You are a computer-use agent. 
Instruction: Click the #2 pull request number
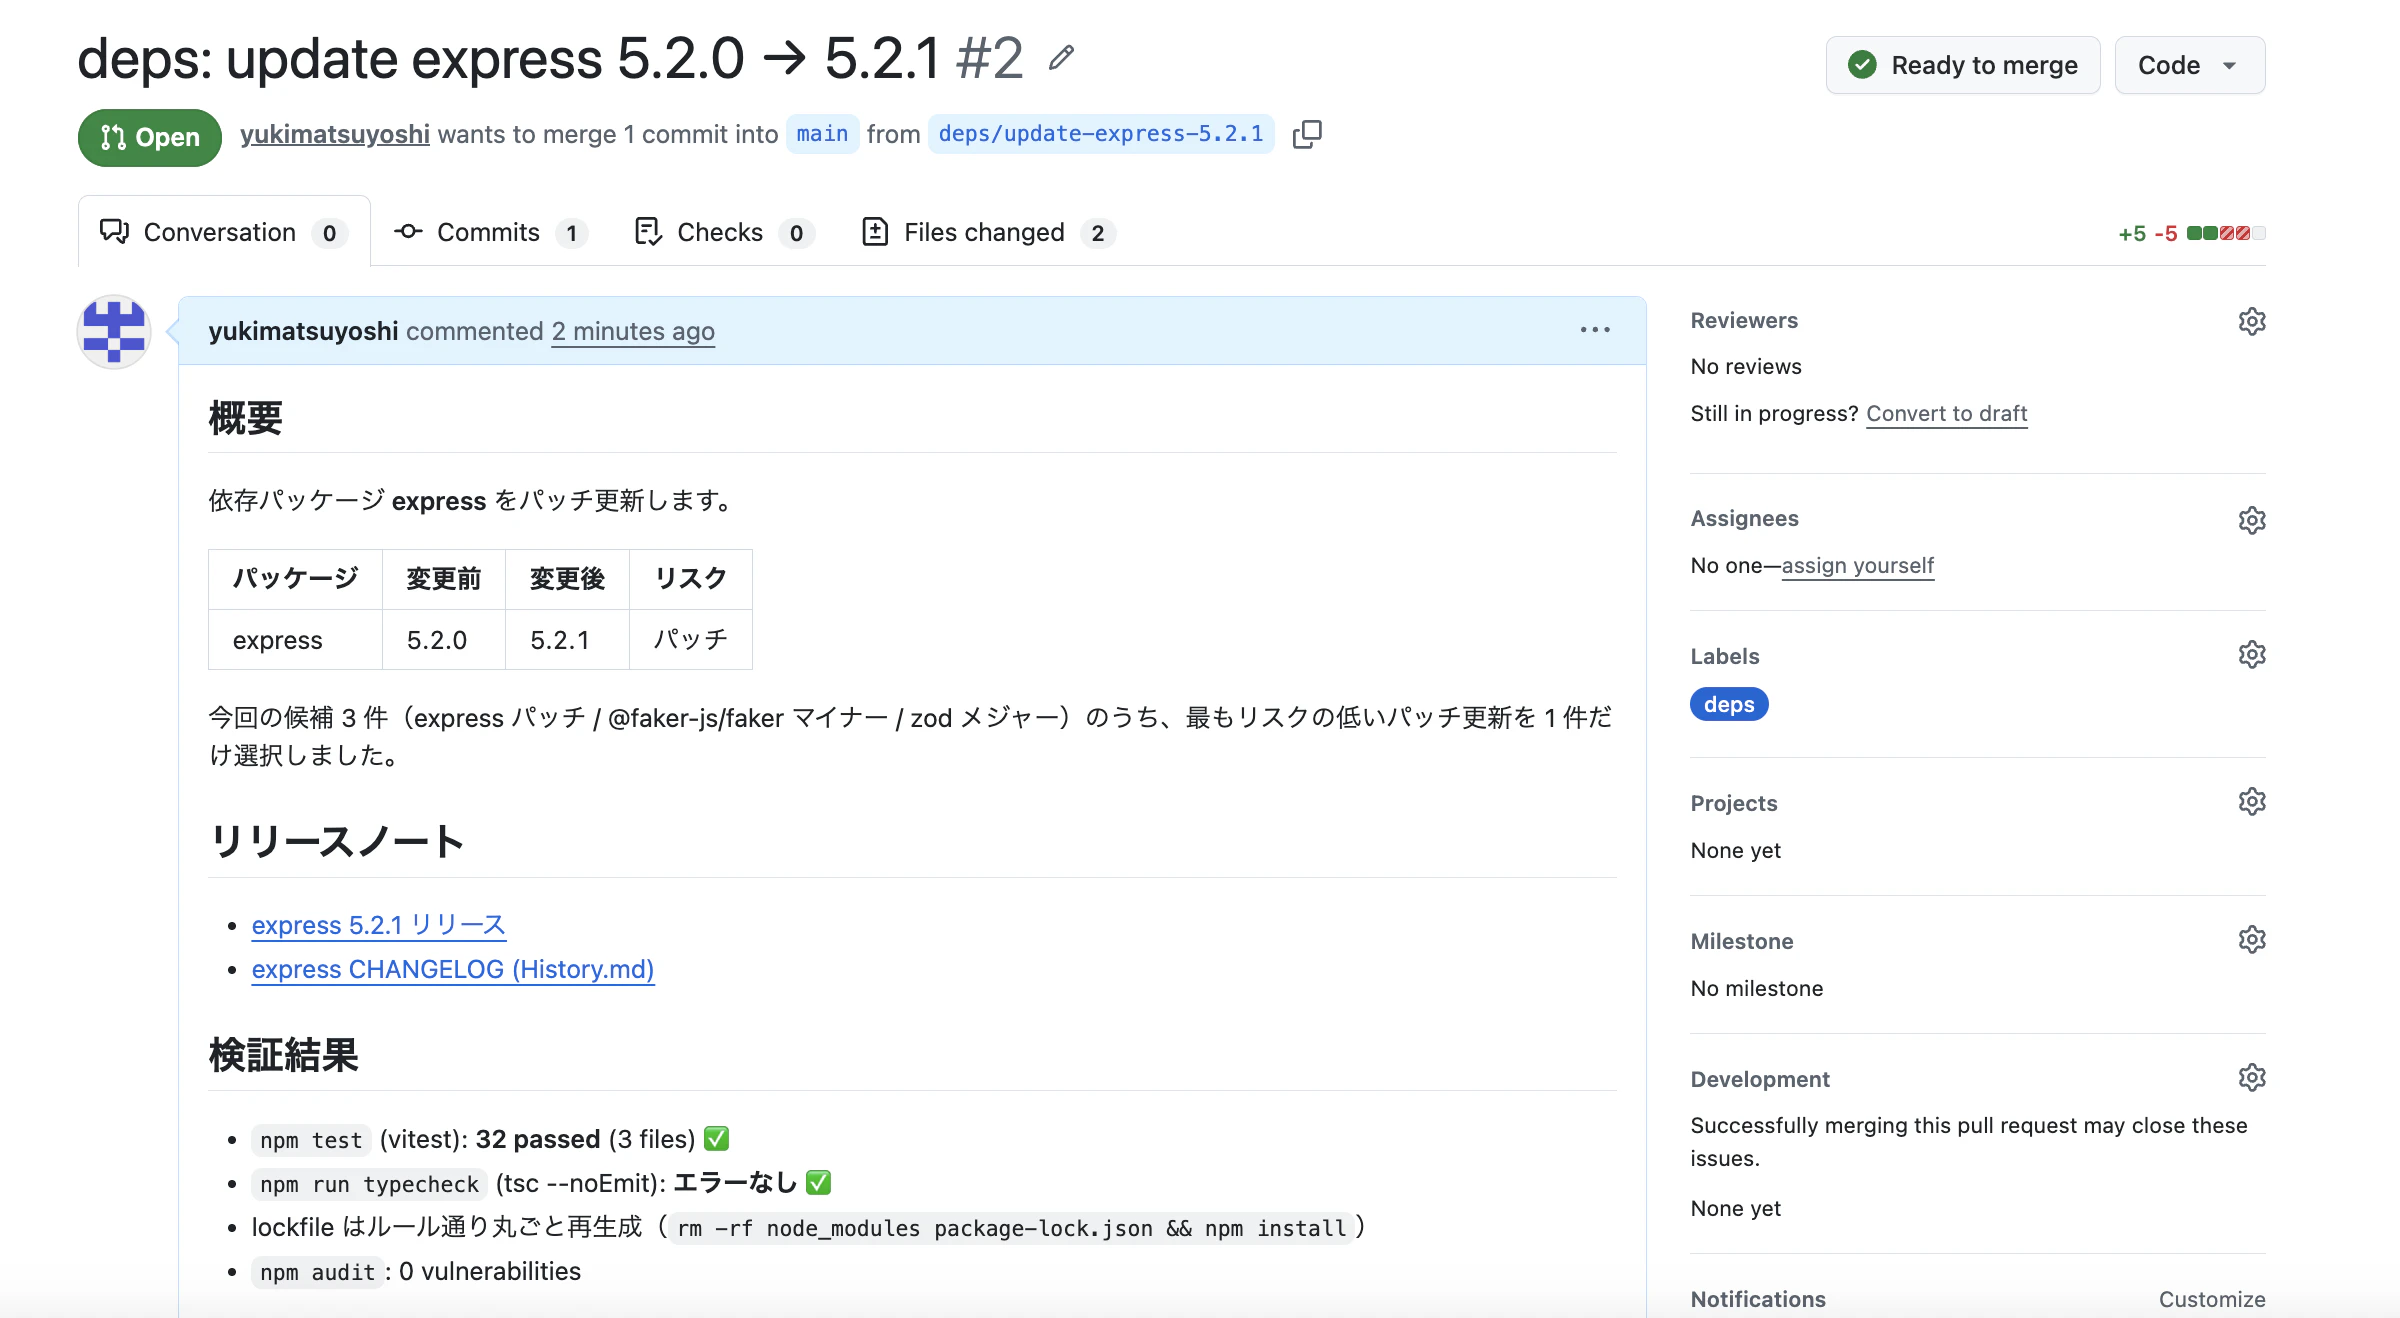coord(989,58)
